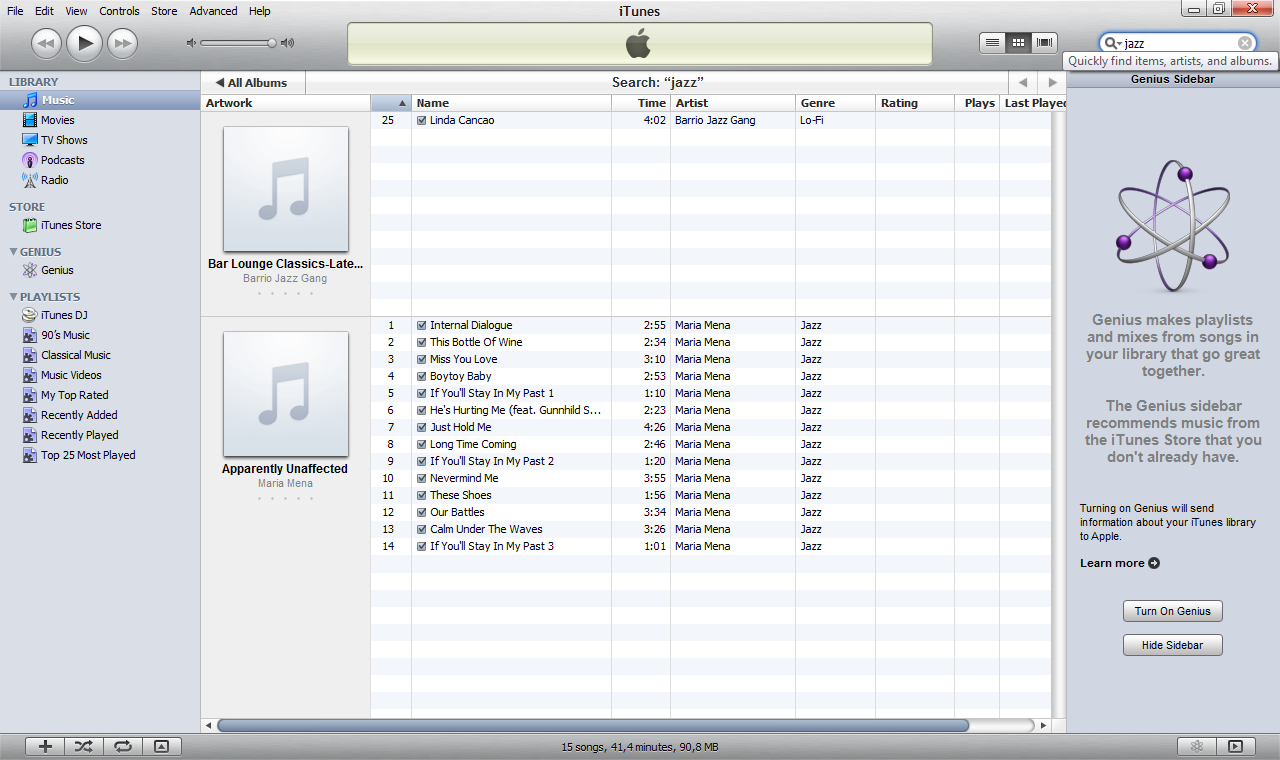Click the browse forward arrow button

1051,83
